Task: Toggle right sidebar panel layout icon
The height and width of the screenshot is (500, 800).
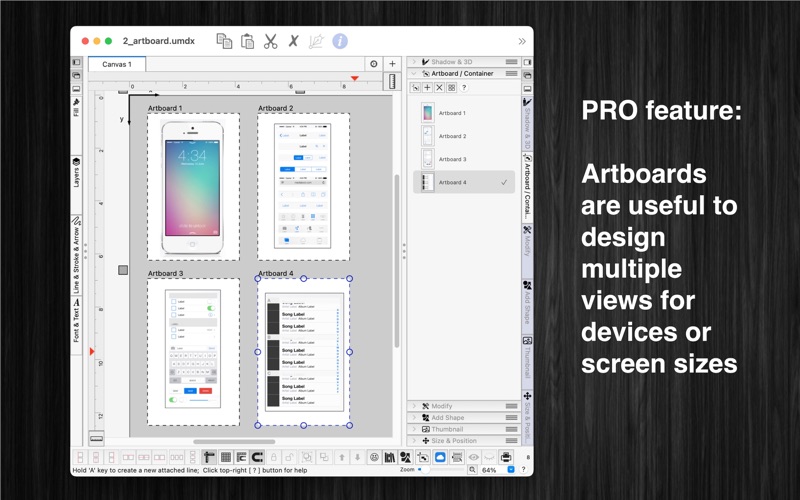Action: click(x=528, y=62)
